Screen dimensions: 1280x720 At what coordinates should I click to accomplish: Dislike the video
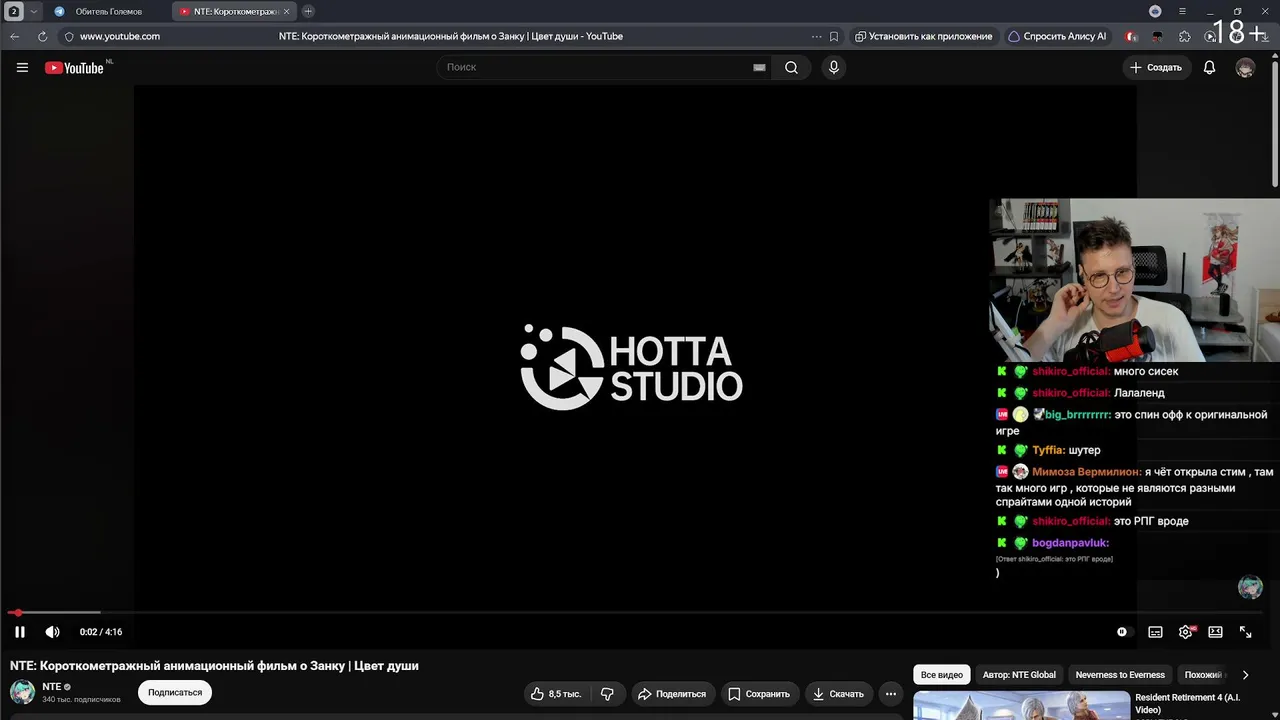coord(607,694)
